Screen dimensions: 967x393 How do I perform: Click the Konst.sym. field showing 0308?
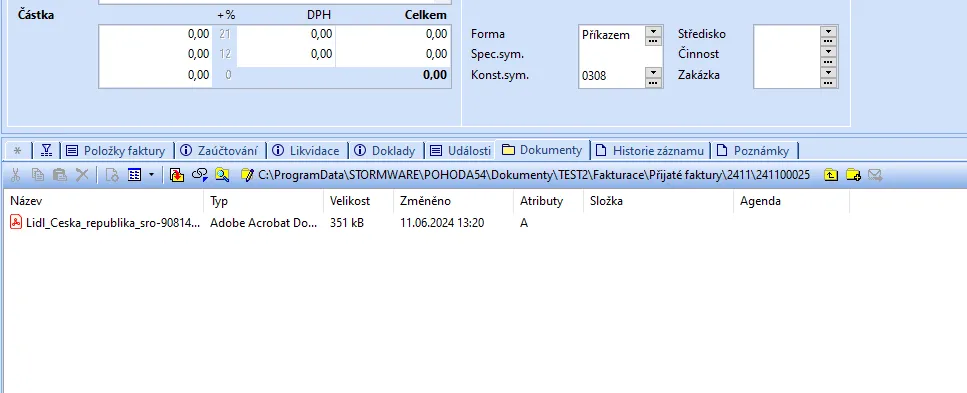pyautogui.click(x=612, y=76)
